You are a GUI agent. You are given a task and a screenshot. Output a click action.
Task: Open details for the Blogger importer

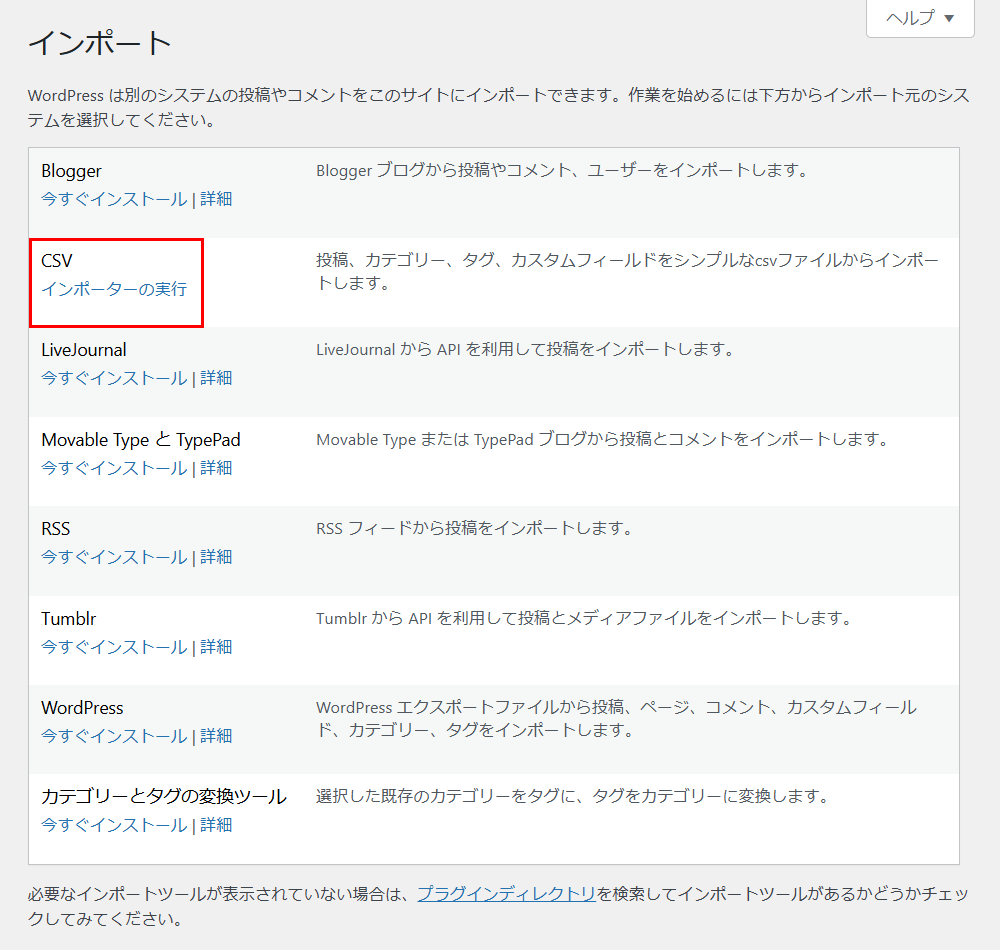pyautogui.click(x=217, y=199)
